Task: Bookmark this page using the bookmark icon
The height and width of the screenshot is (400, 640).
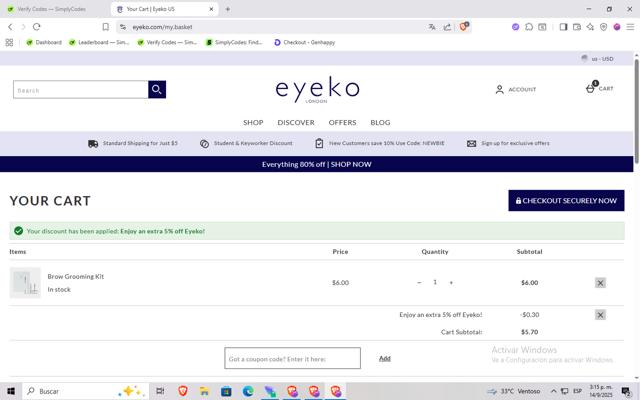Action: click(105, 27)
